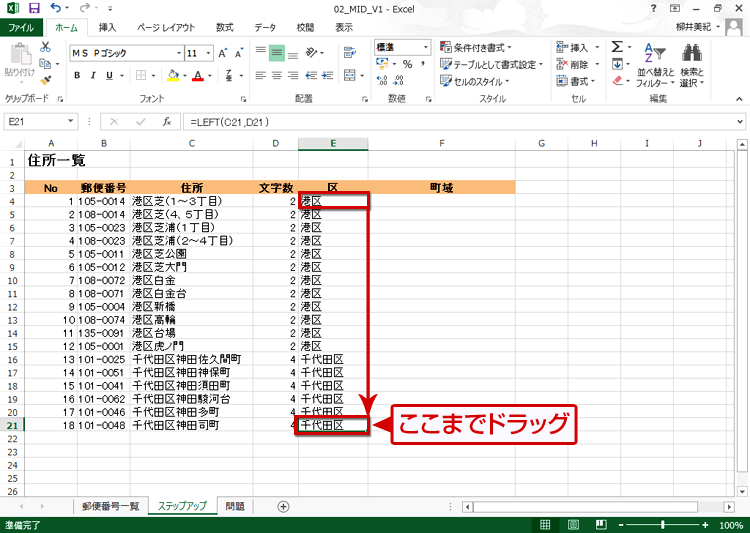Click the Decrease Indent icon
This screenshot has height=533, width=750.
click(x=311, y=75)
